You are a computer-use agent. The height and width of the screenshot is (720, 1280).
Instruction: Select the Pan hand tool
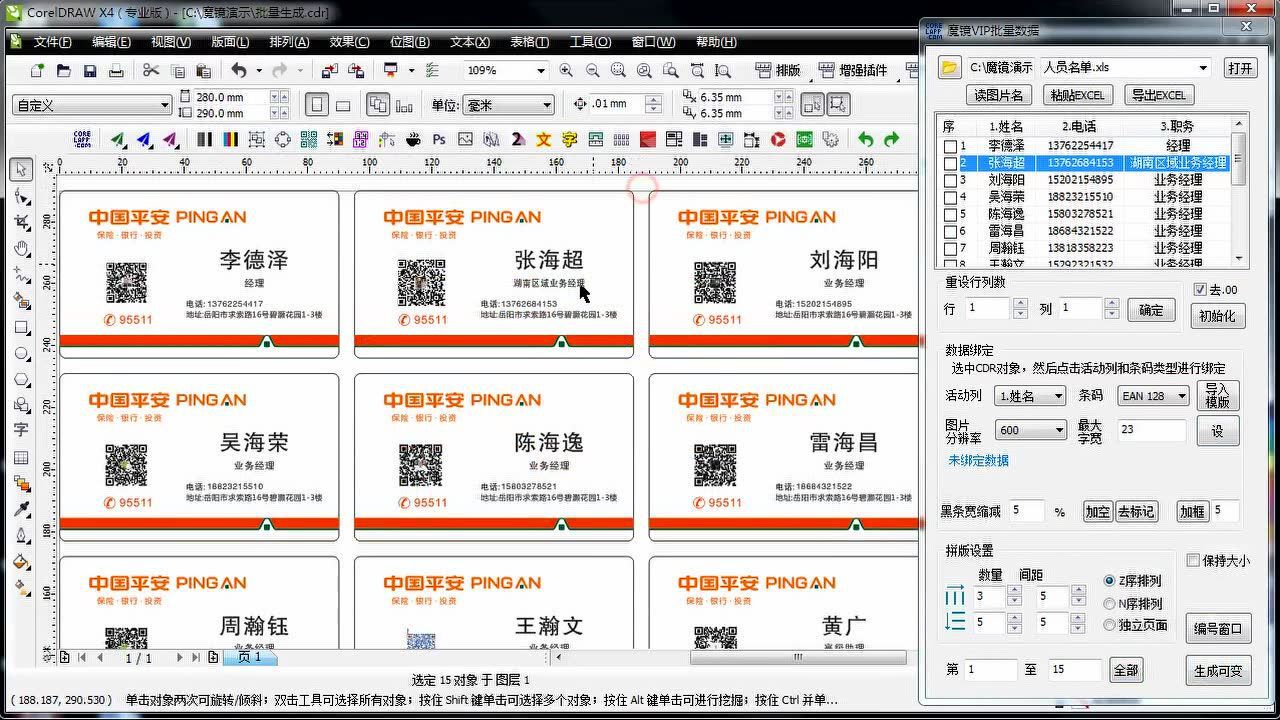21,248
